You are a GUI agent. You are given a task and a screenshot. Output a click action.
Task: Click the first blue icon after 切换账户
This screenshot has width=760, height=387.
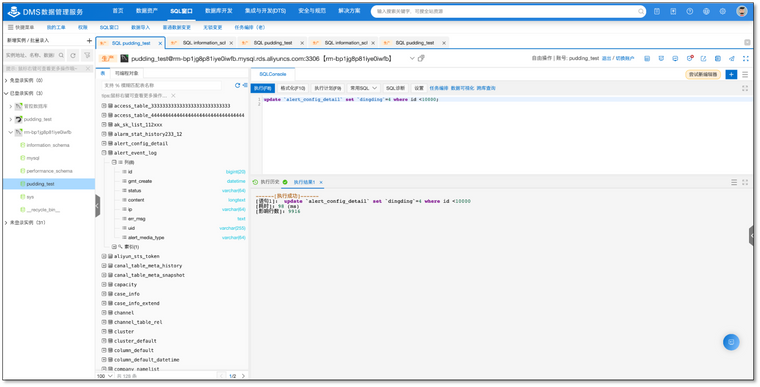647,58
